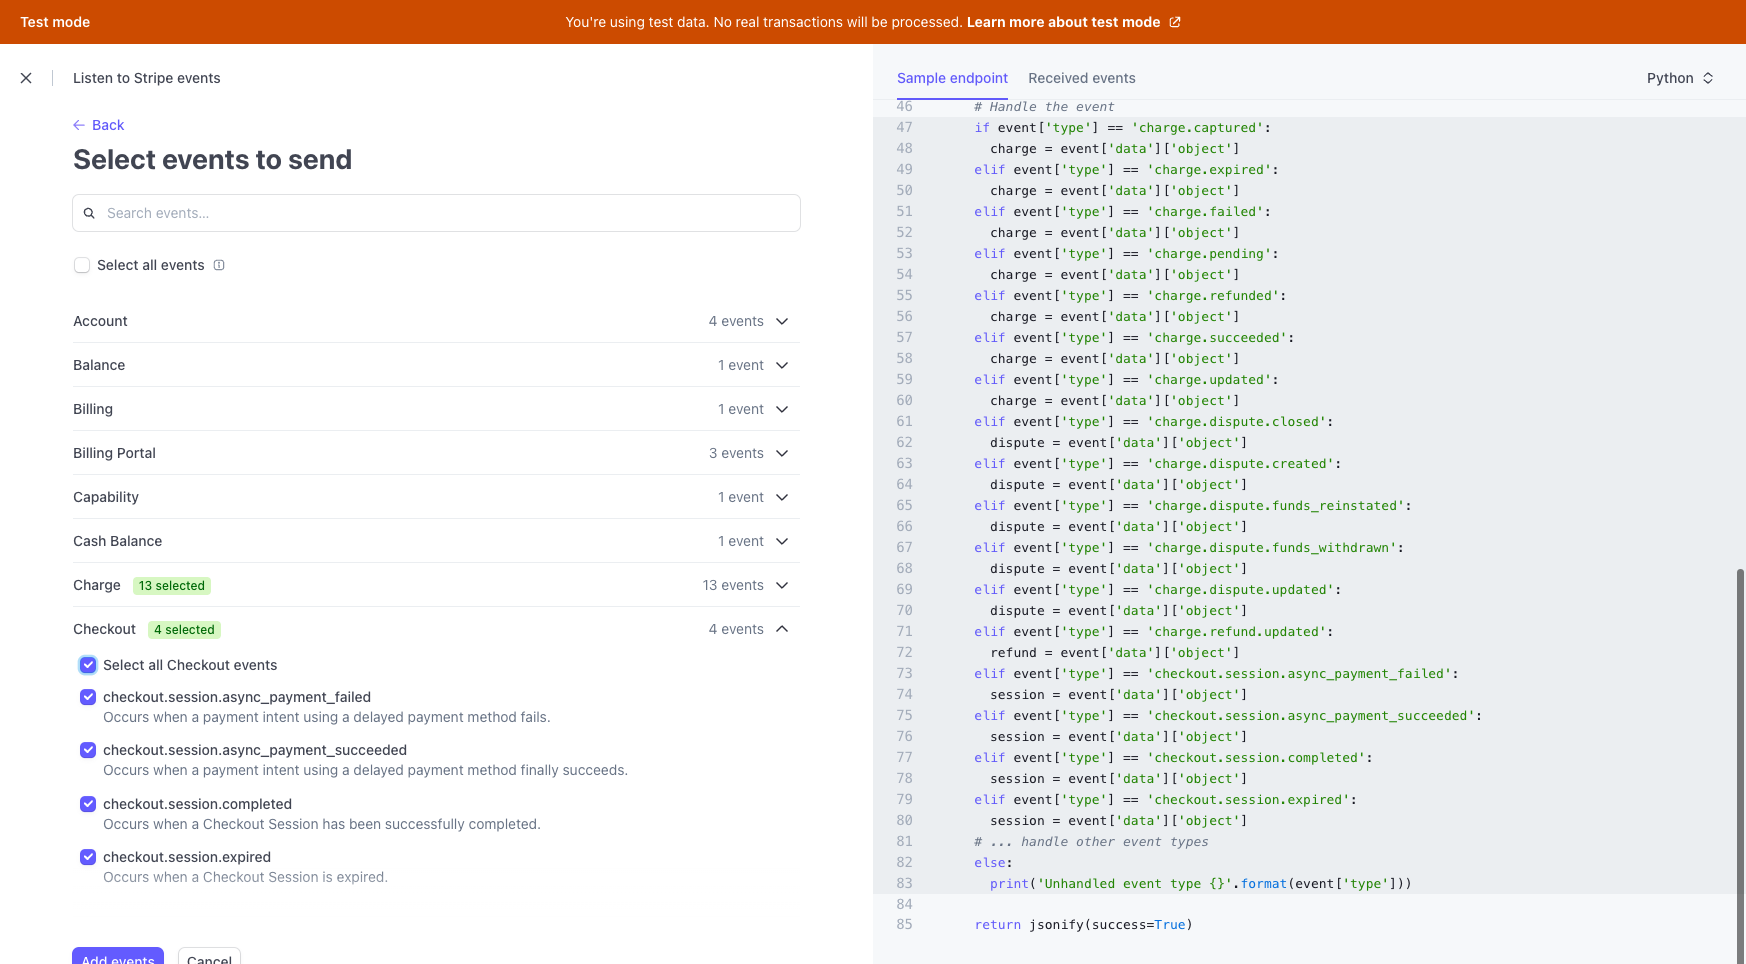This screenshot has height=964, width=1746.
Task: Click the Back arrow link
Action: point(98,125)
